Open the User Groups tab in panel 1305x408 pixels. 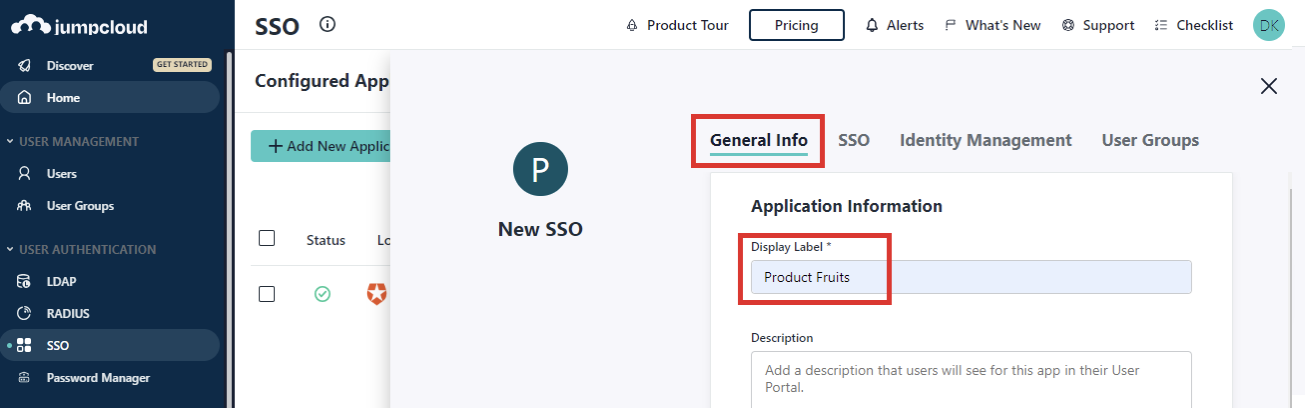pyautogui.click(x=1150, y=141)
